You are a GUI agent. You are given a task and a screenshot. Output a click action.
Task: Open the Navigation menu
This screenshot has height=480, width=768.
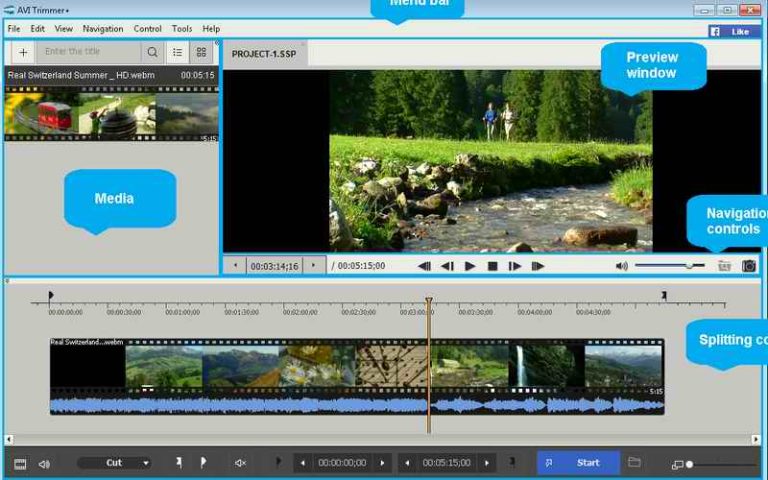point(103,29)
